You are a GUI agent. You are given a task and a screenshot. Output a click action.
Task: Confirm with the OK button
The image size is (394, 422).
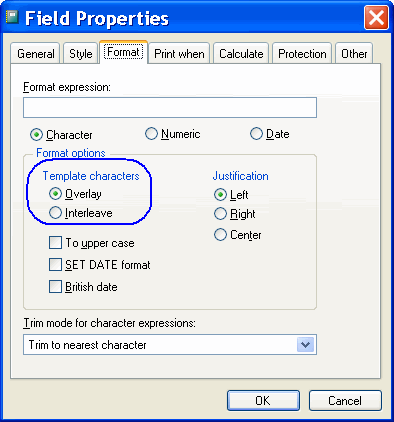[263, 401]
